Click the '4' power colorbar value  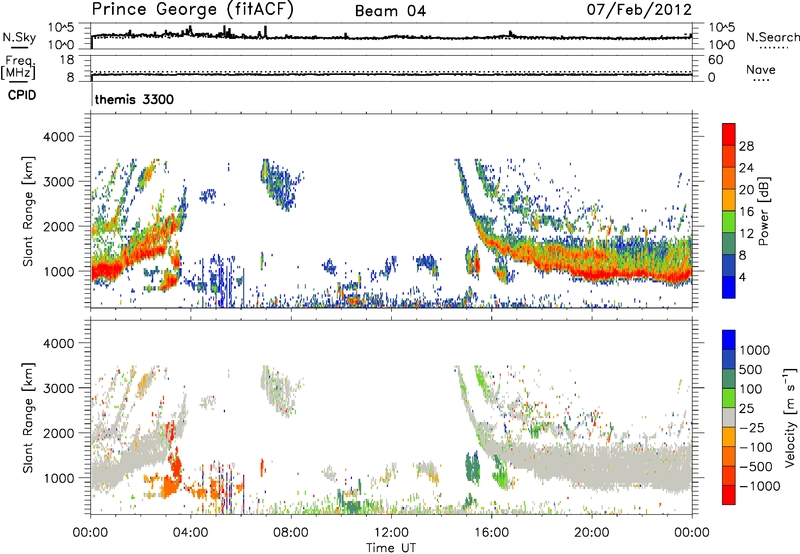click(x=742, y=278)
